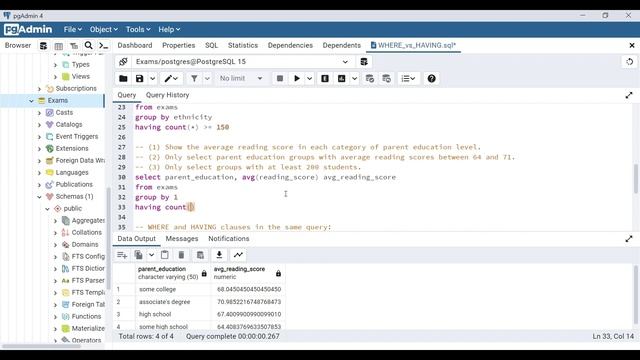
Task: Open save options dropdown arrow
Action: 152,78
